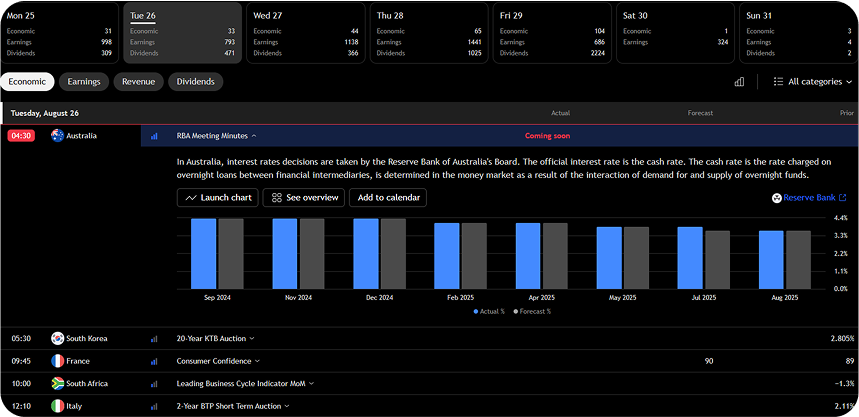Click the France flag icon
Viewport: 859px width, 417px height.
click(x=58, y=361)
